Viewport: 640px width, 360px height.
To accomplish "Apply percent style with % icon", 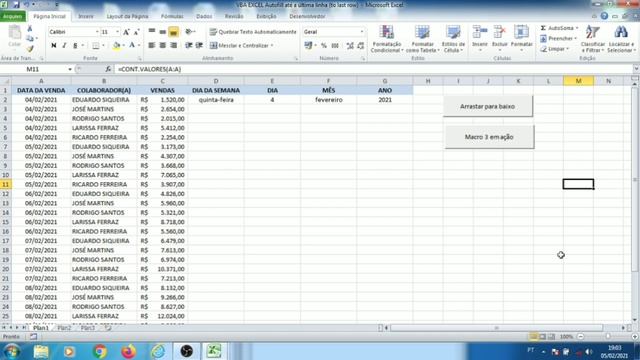I will [324, 45].
